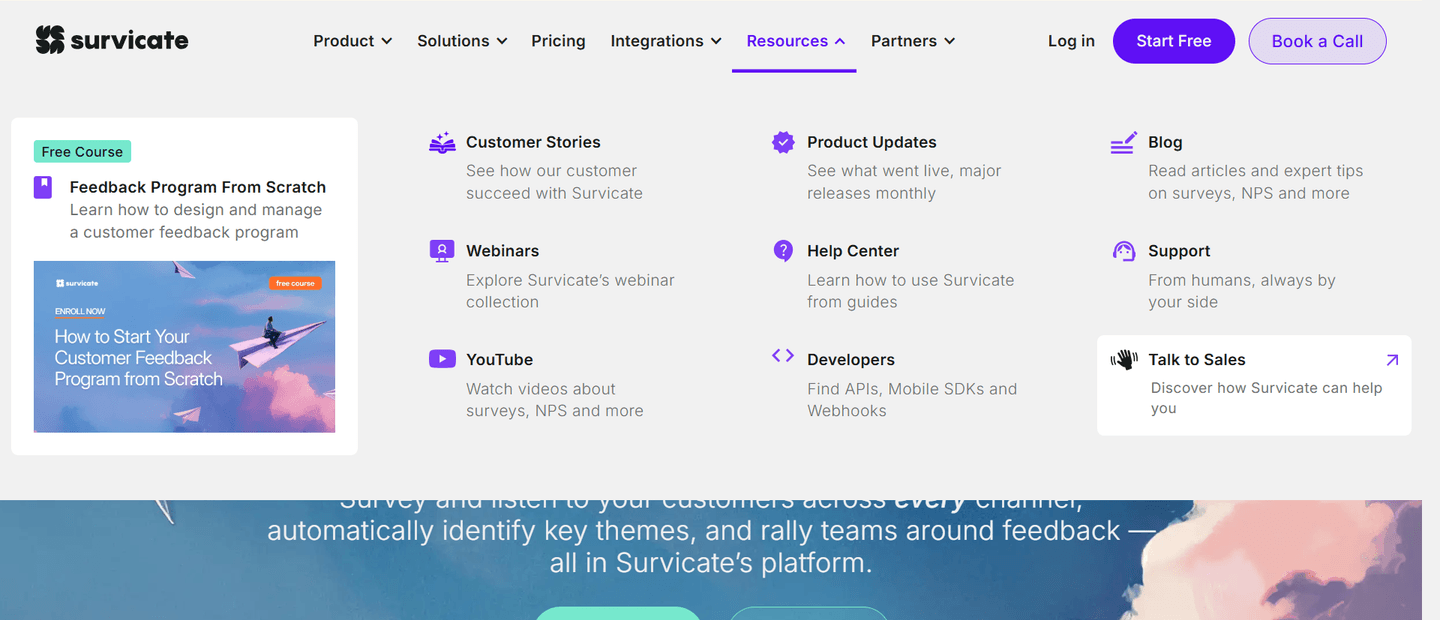Click 'See what went live' description
Viewport: 1440px width, 620px height.
(904, 182)
